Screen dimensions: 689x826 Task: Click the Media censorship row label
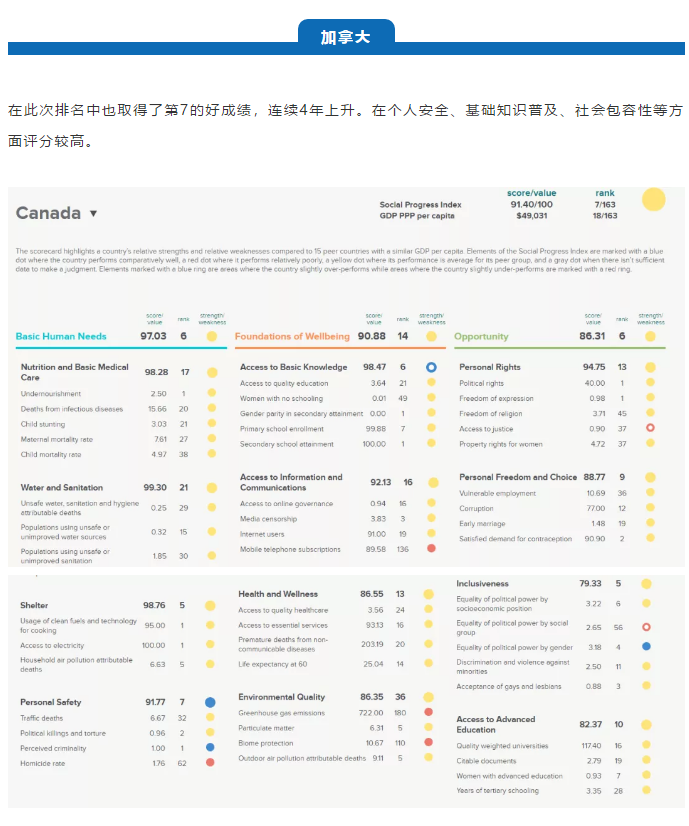268,519
